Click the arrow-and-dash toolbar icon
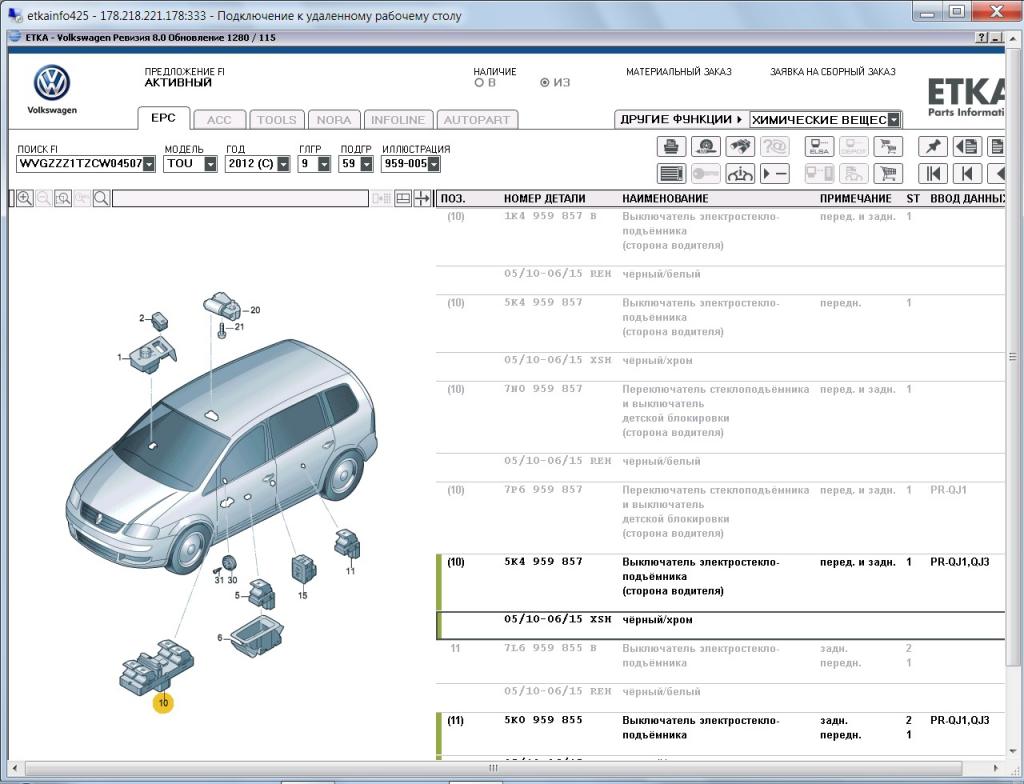This screenshot has height=784, width=1024. [x=775, y=173]
